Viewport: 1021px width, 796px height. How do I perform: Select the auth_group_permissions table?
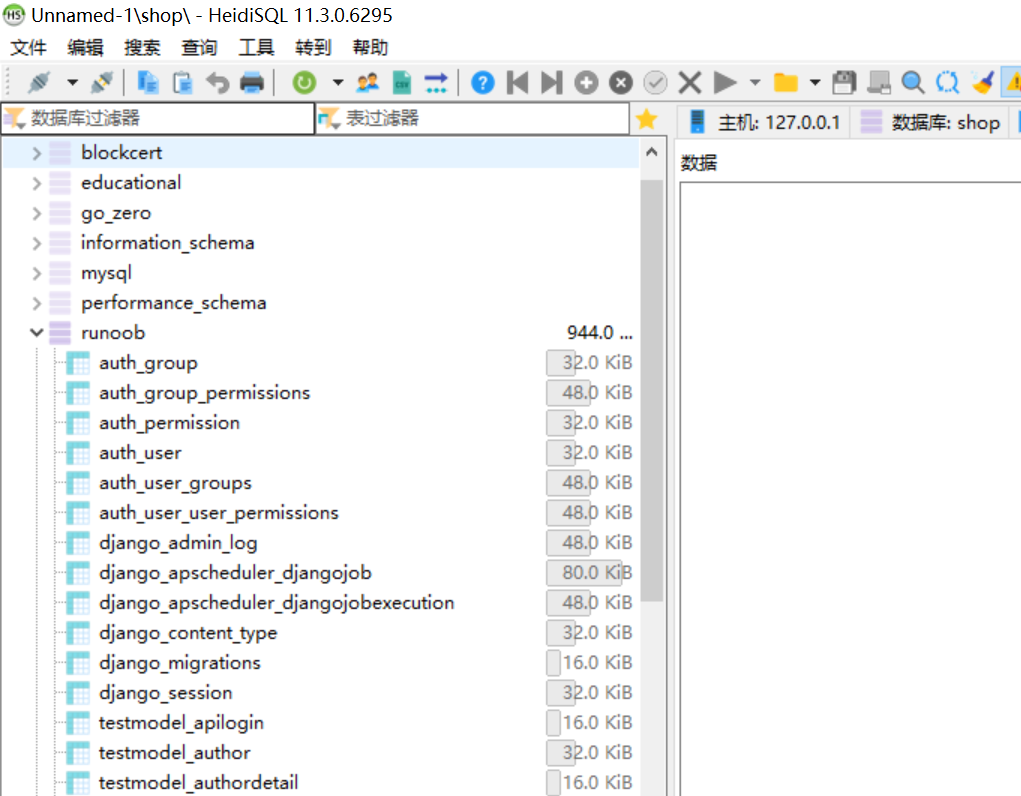[x=204, y=393]
